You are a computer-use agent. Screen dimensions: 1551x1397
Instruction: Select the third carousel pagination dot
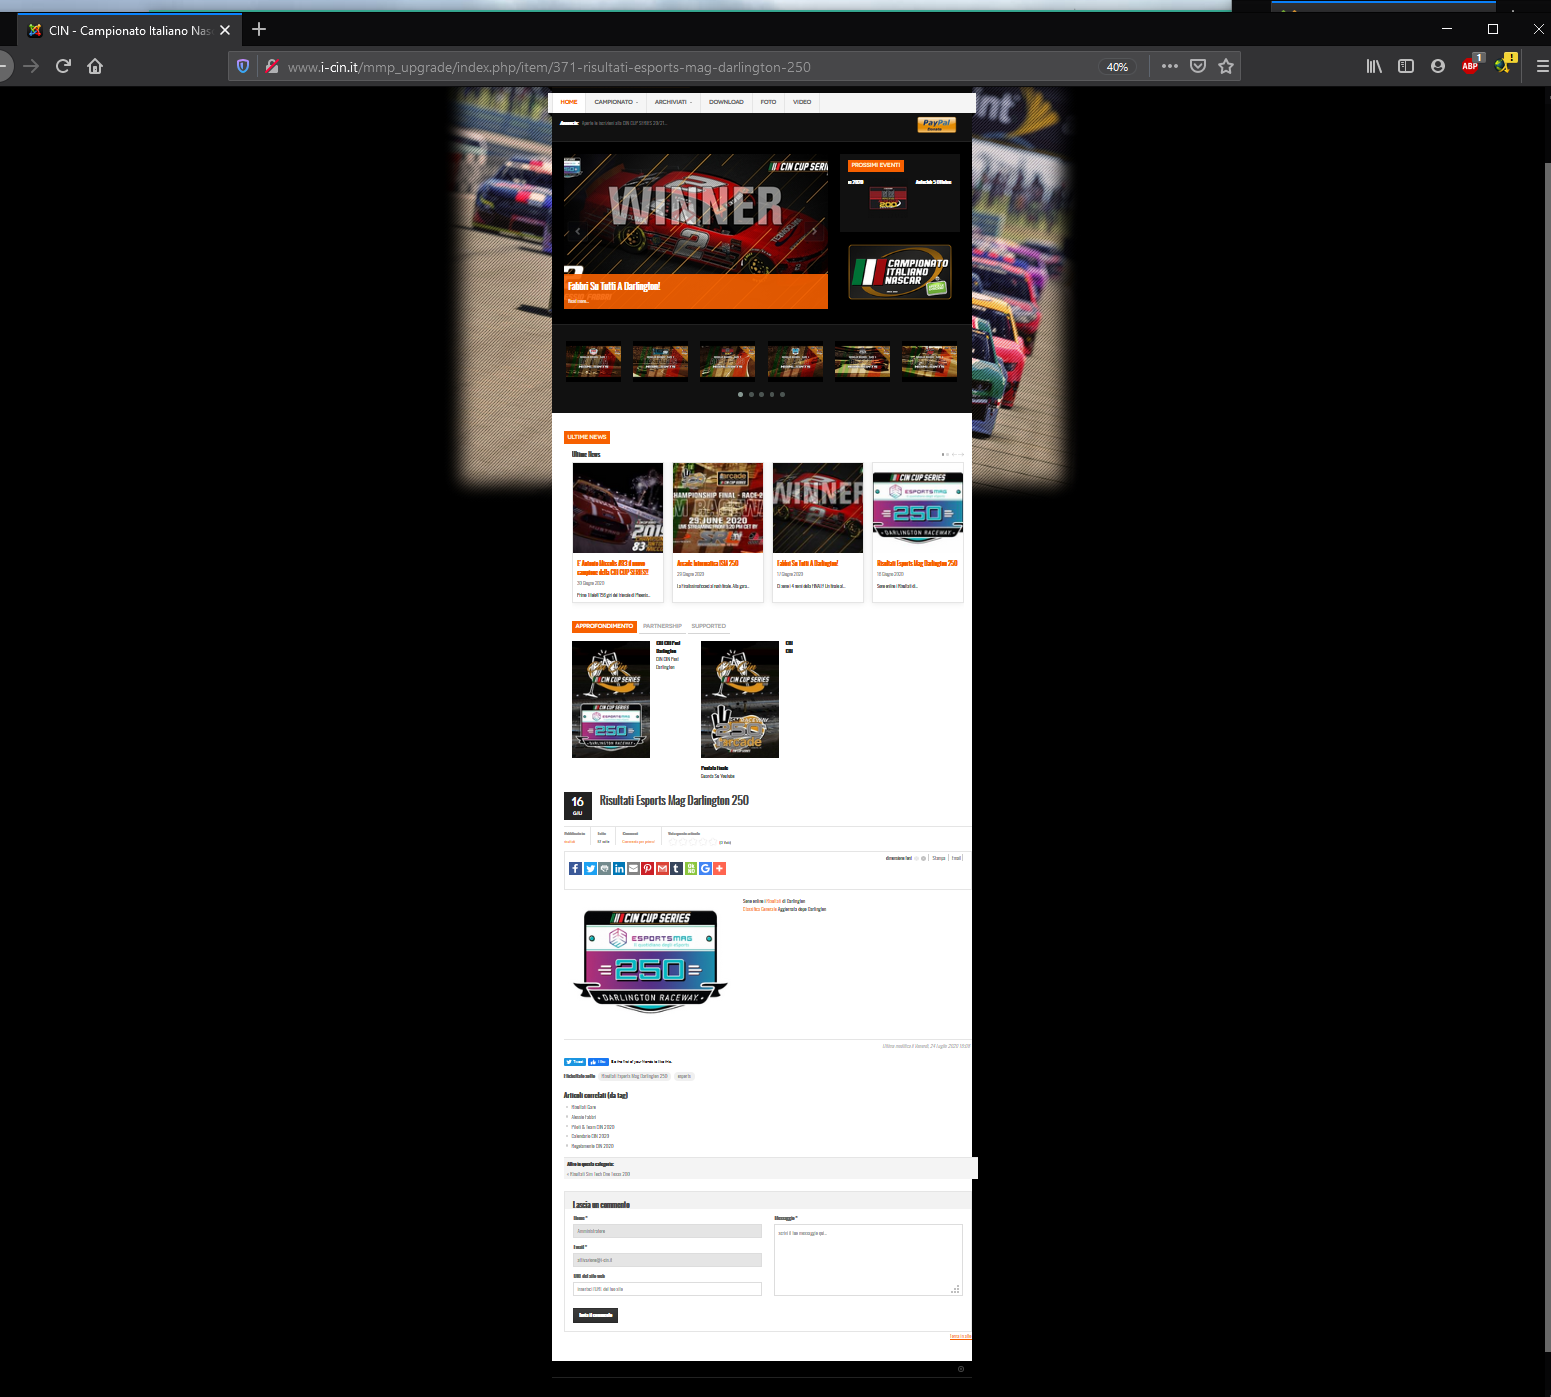pyautogui.click(x=761, y=394)
